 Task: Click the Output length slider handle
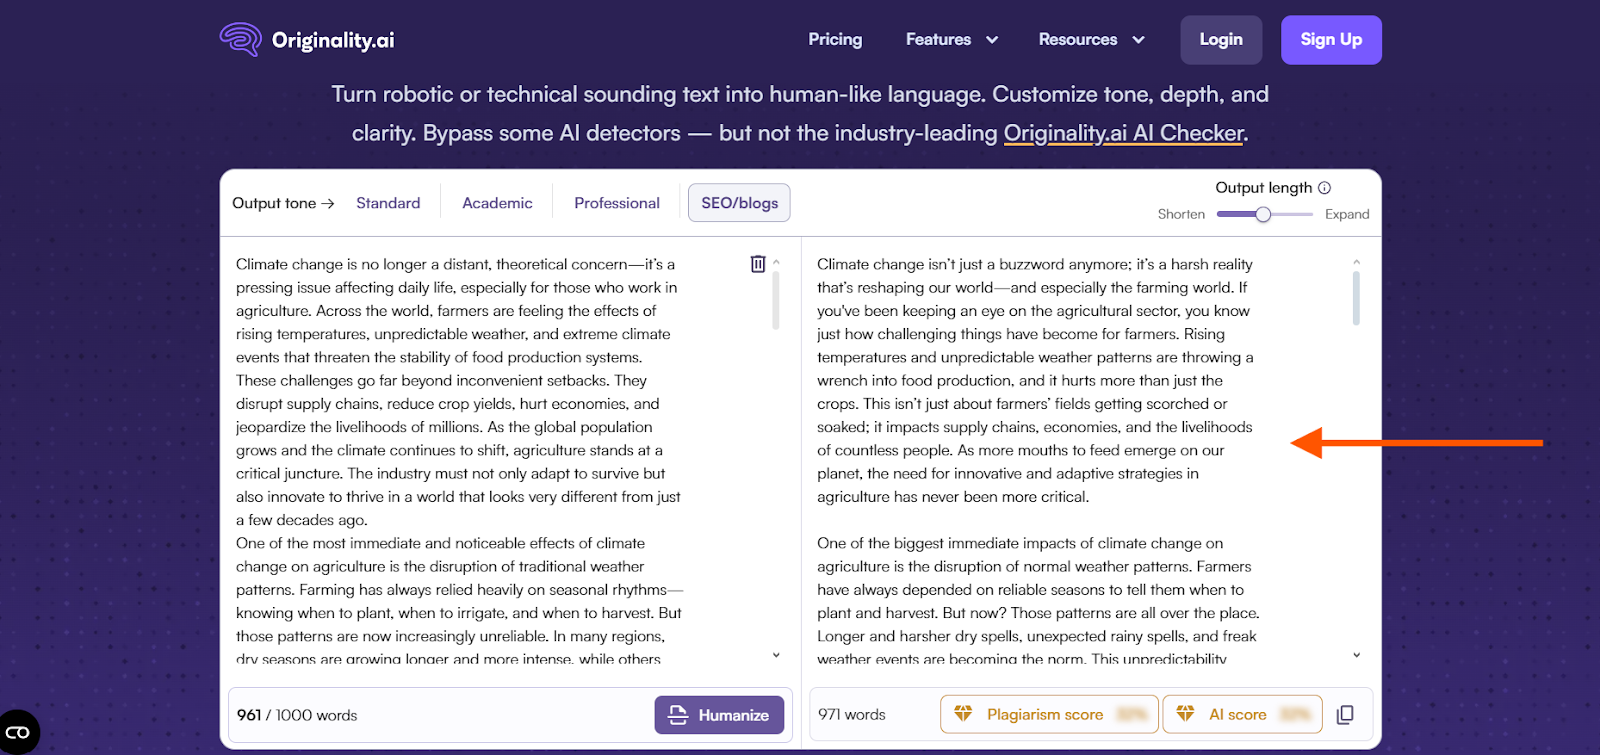point(1263,214)
